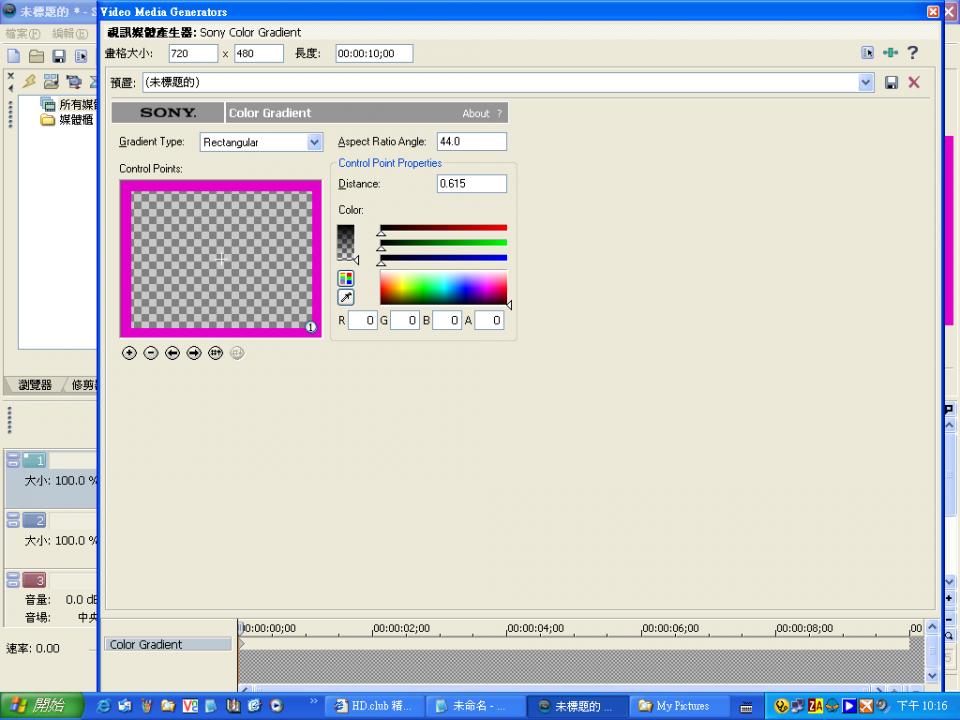
Task: Open Windows Media Player quick launch icon
Action: (x=277, y=705)
